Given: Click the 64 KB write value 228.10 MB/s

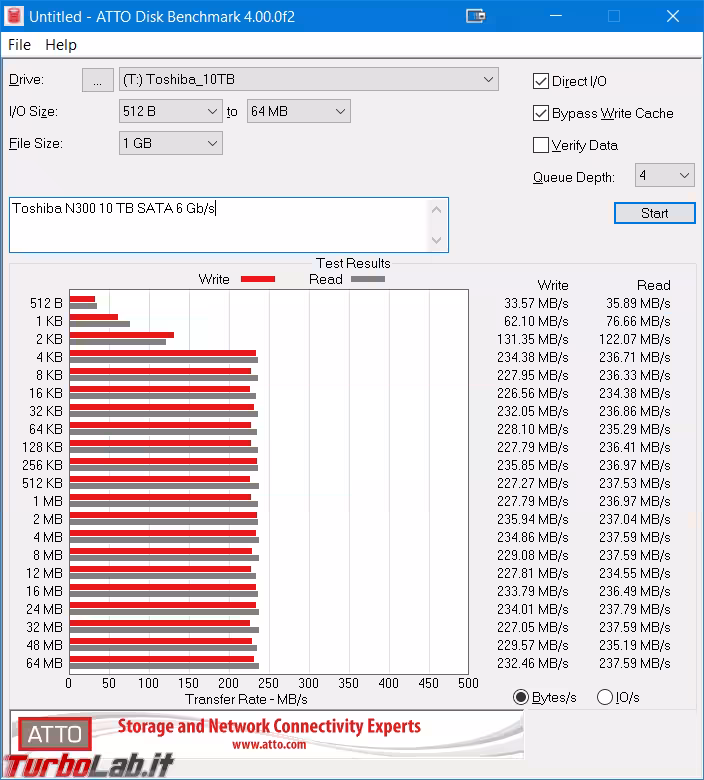Looking at the screenshot, I should tap(532, 429).
